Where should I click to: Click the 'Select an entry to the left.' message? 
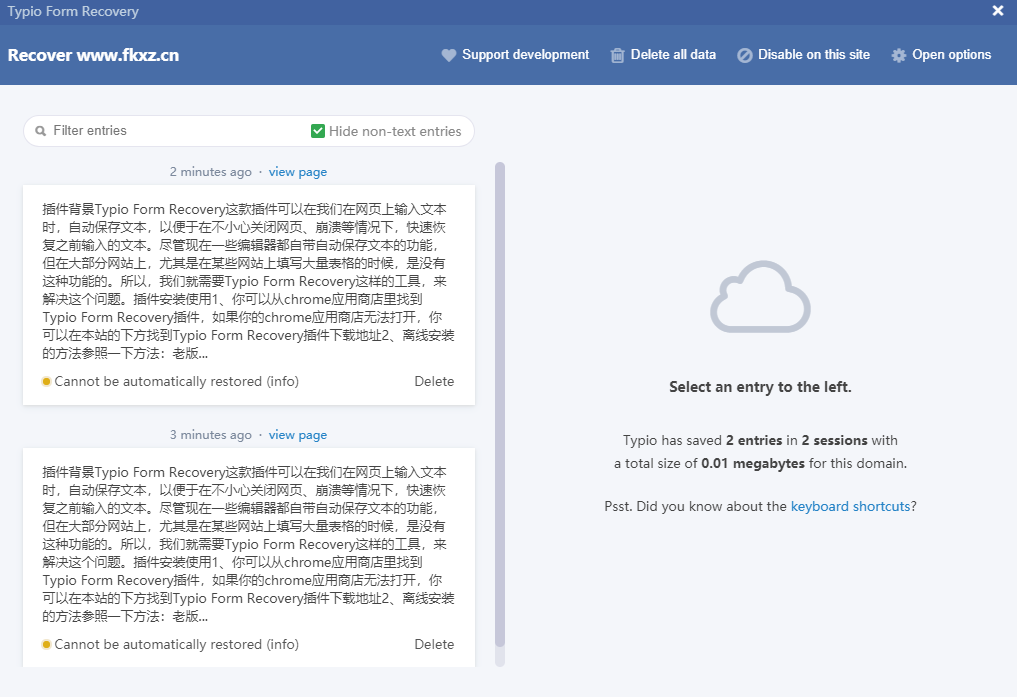[x=760, y=387]
